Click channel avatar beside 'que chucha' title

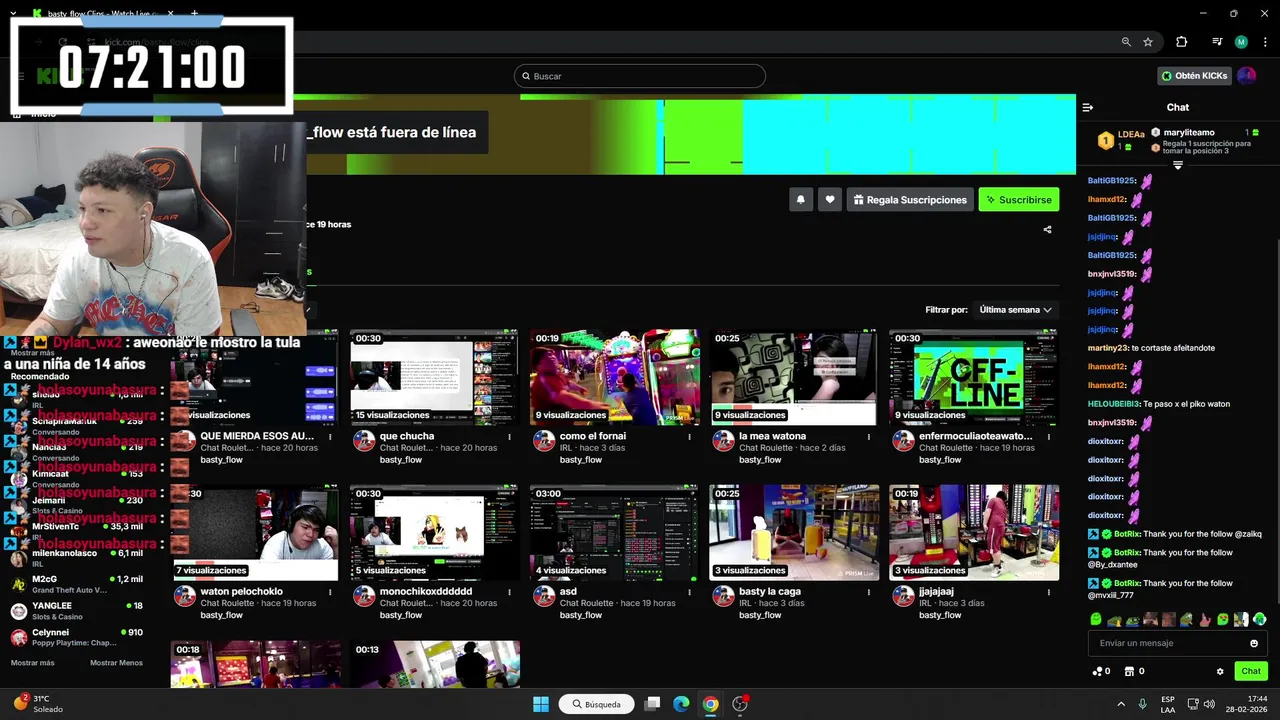click(x=364, y=441)
